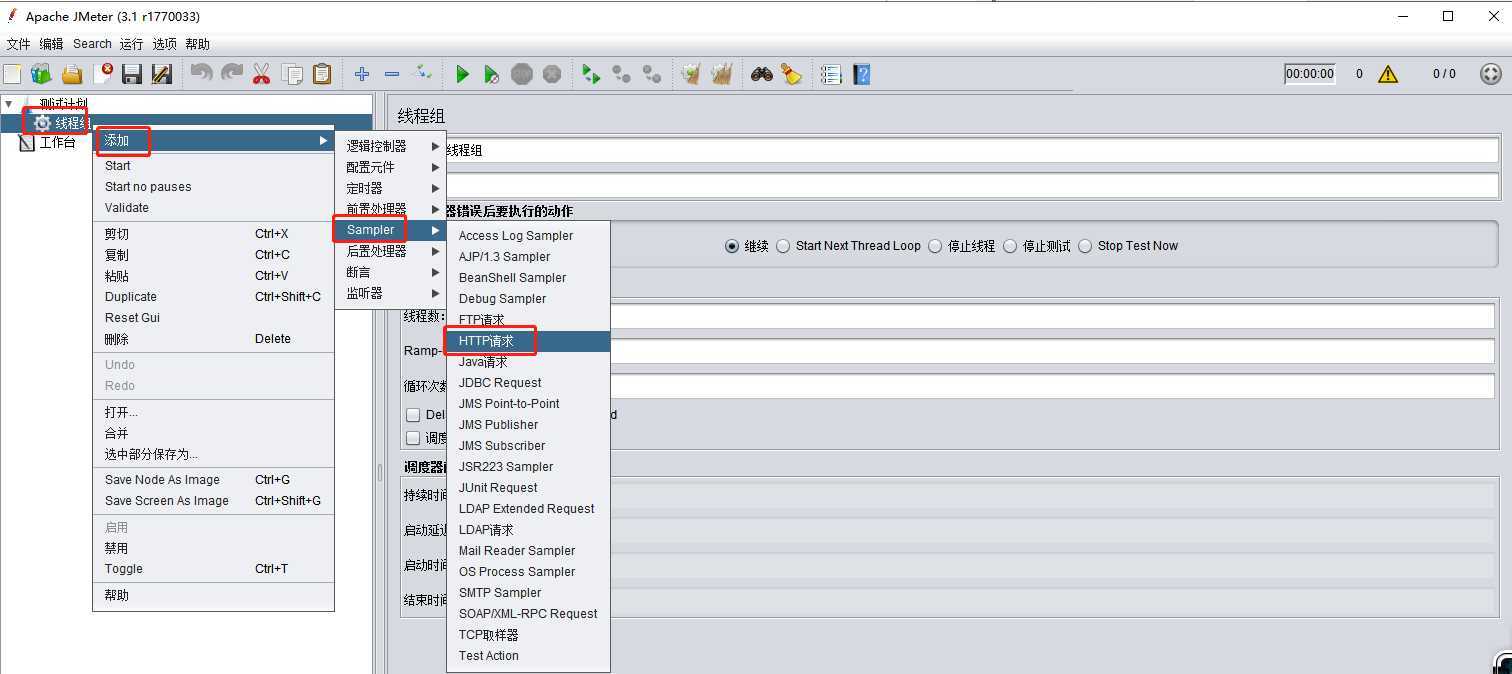Image resolution: width=1512 pixels, height=674 pixels.
Task: Expand the 后置处理器 submenu
Action: [x=391, y=251]
